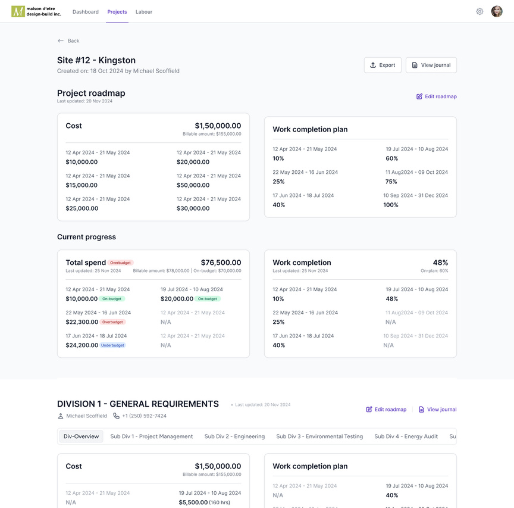The height and width of the screenshot is (508, 514).
Task: Click the Back link text
Action: (x=73, y=41)
